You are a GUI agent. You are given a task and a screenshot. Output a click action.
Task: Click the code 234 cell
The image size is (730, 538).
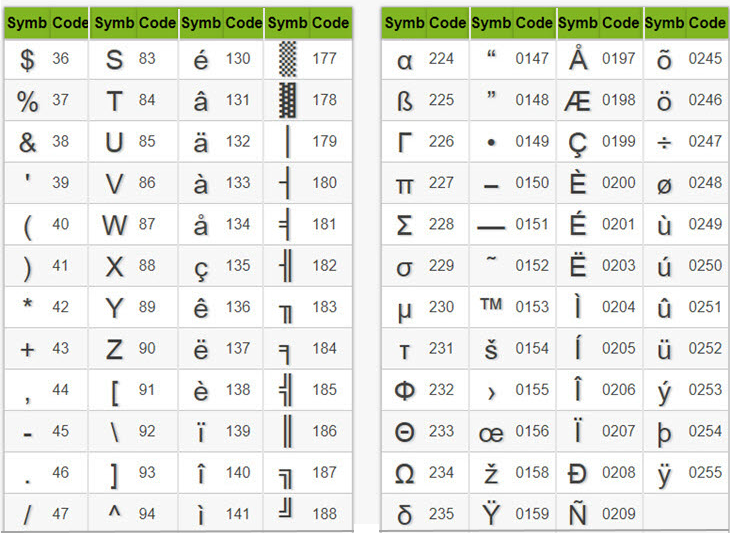(441, 473)
